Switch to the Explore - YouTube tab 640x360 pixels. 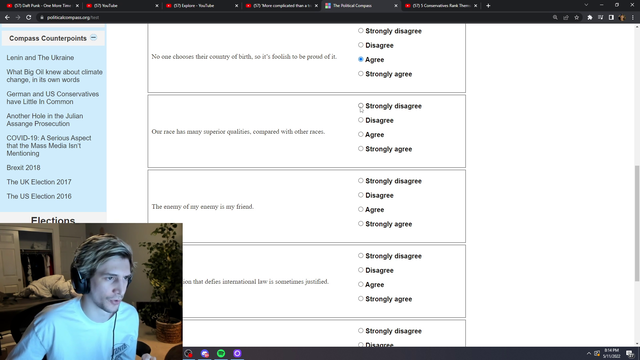click(202, 6)
